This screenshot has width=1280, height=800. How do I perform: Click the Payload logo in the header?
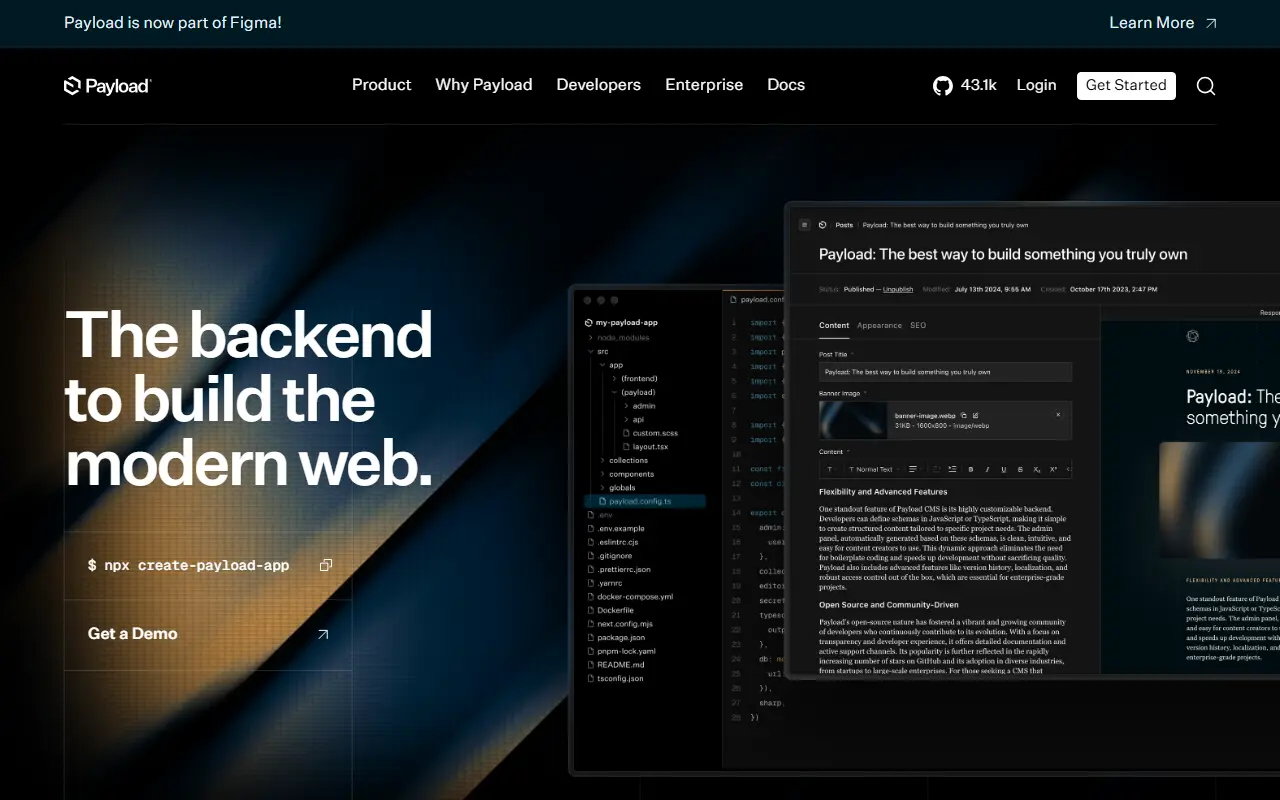[107, 86]
